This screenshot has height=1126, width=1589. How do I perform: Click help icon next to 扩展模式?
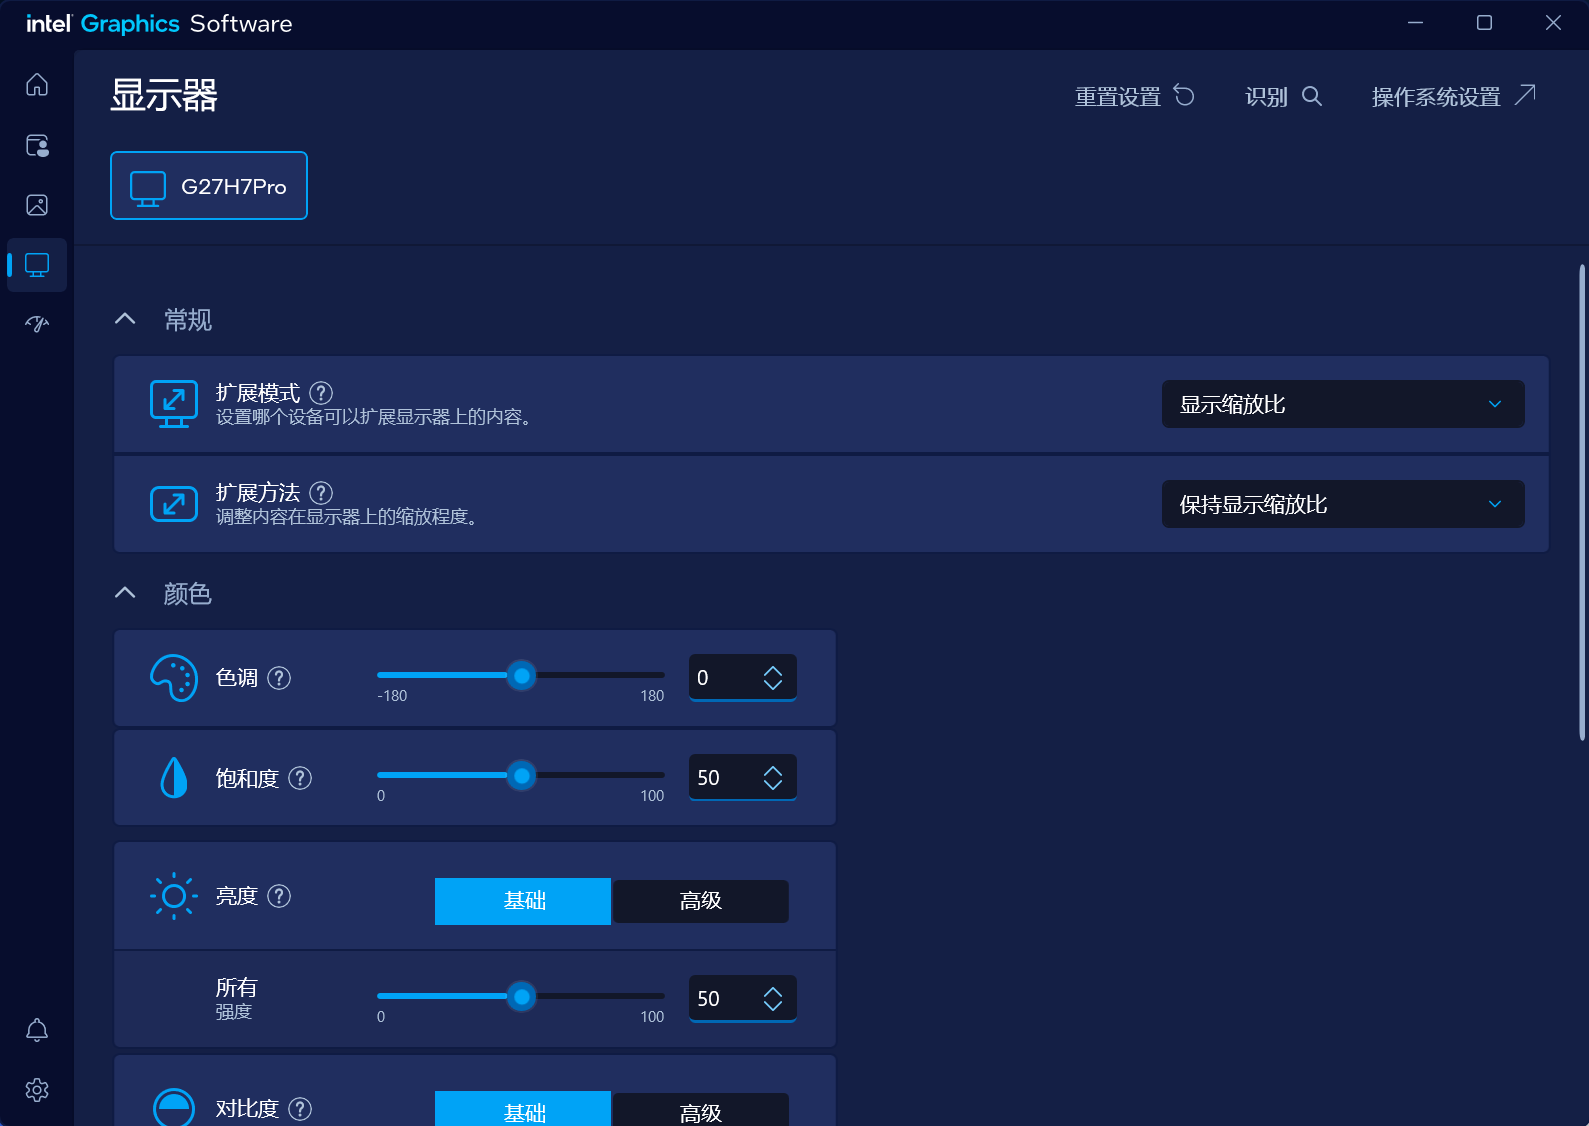[x=321, y=393]
